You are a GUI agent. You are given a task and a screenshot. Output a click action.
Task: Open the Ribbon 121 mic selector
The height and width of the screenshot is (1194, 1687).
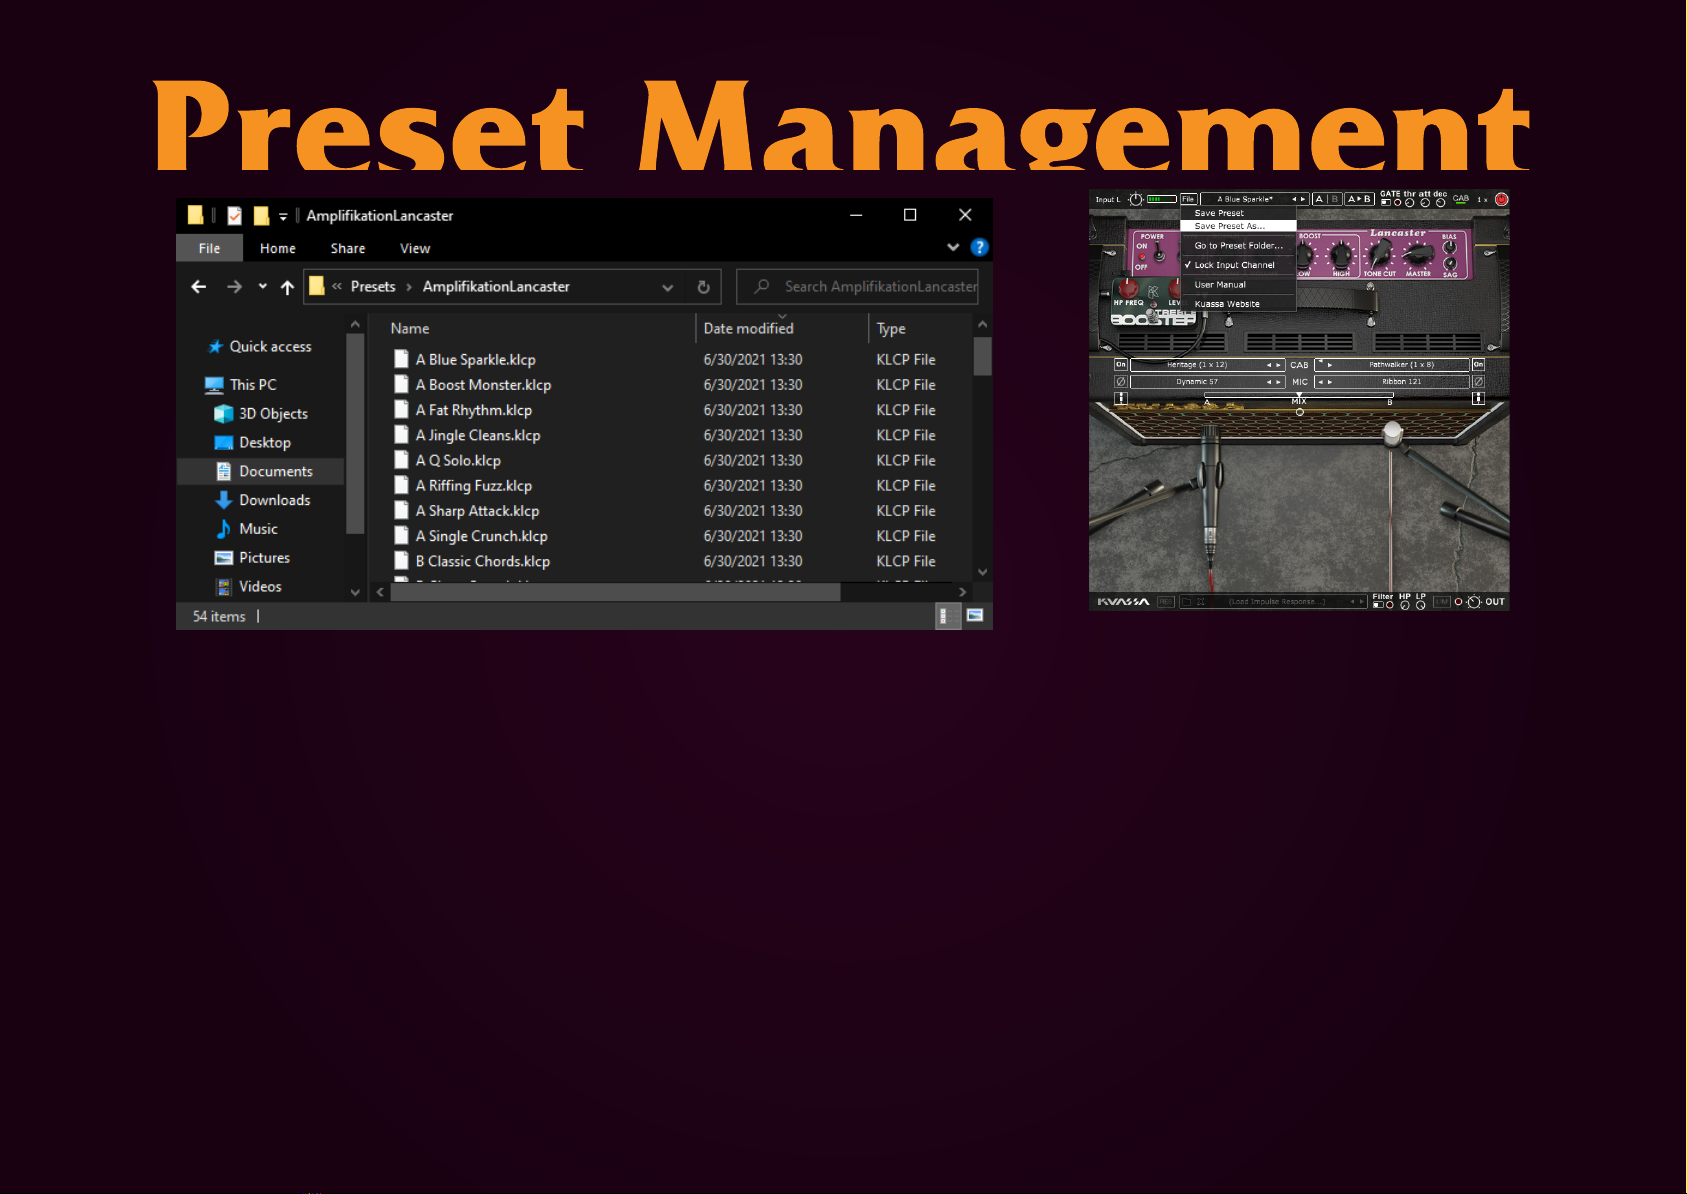(1392, 382)
